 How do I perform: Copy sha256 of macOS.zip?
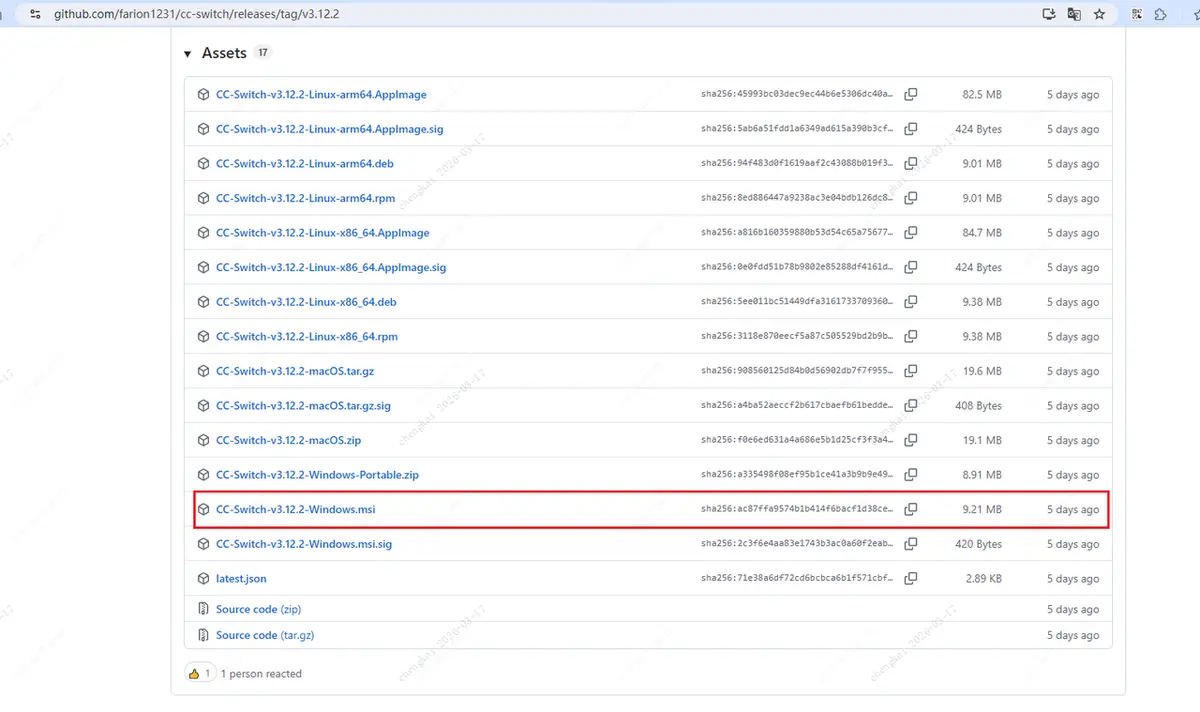911,440
